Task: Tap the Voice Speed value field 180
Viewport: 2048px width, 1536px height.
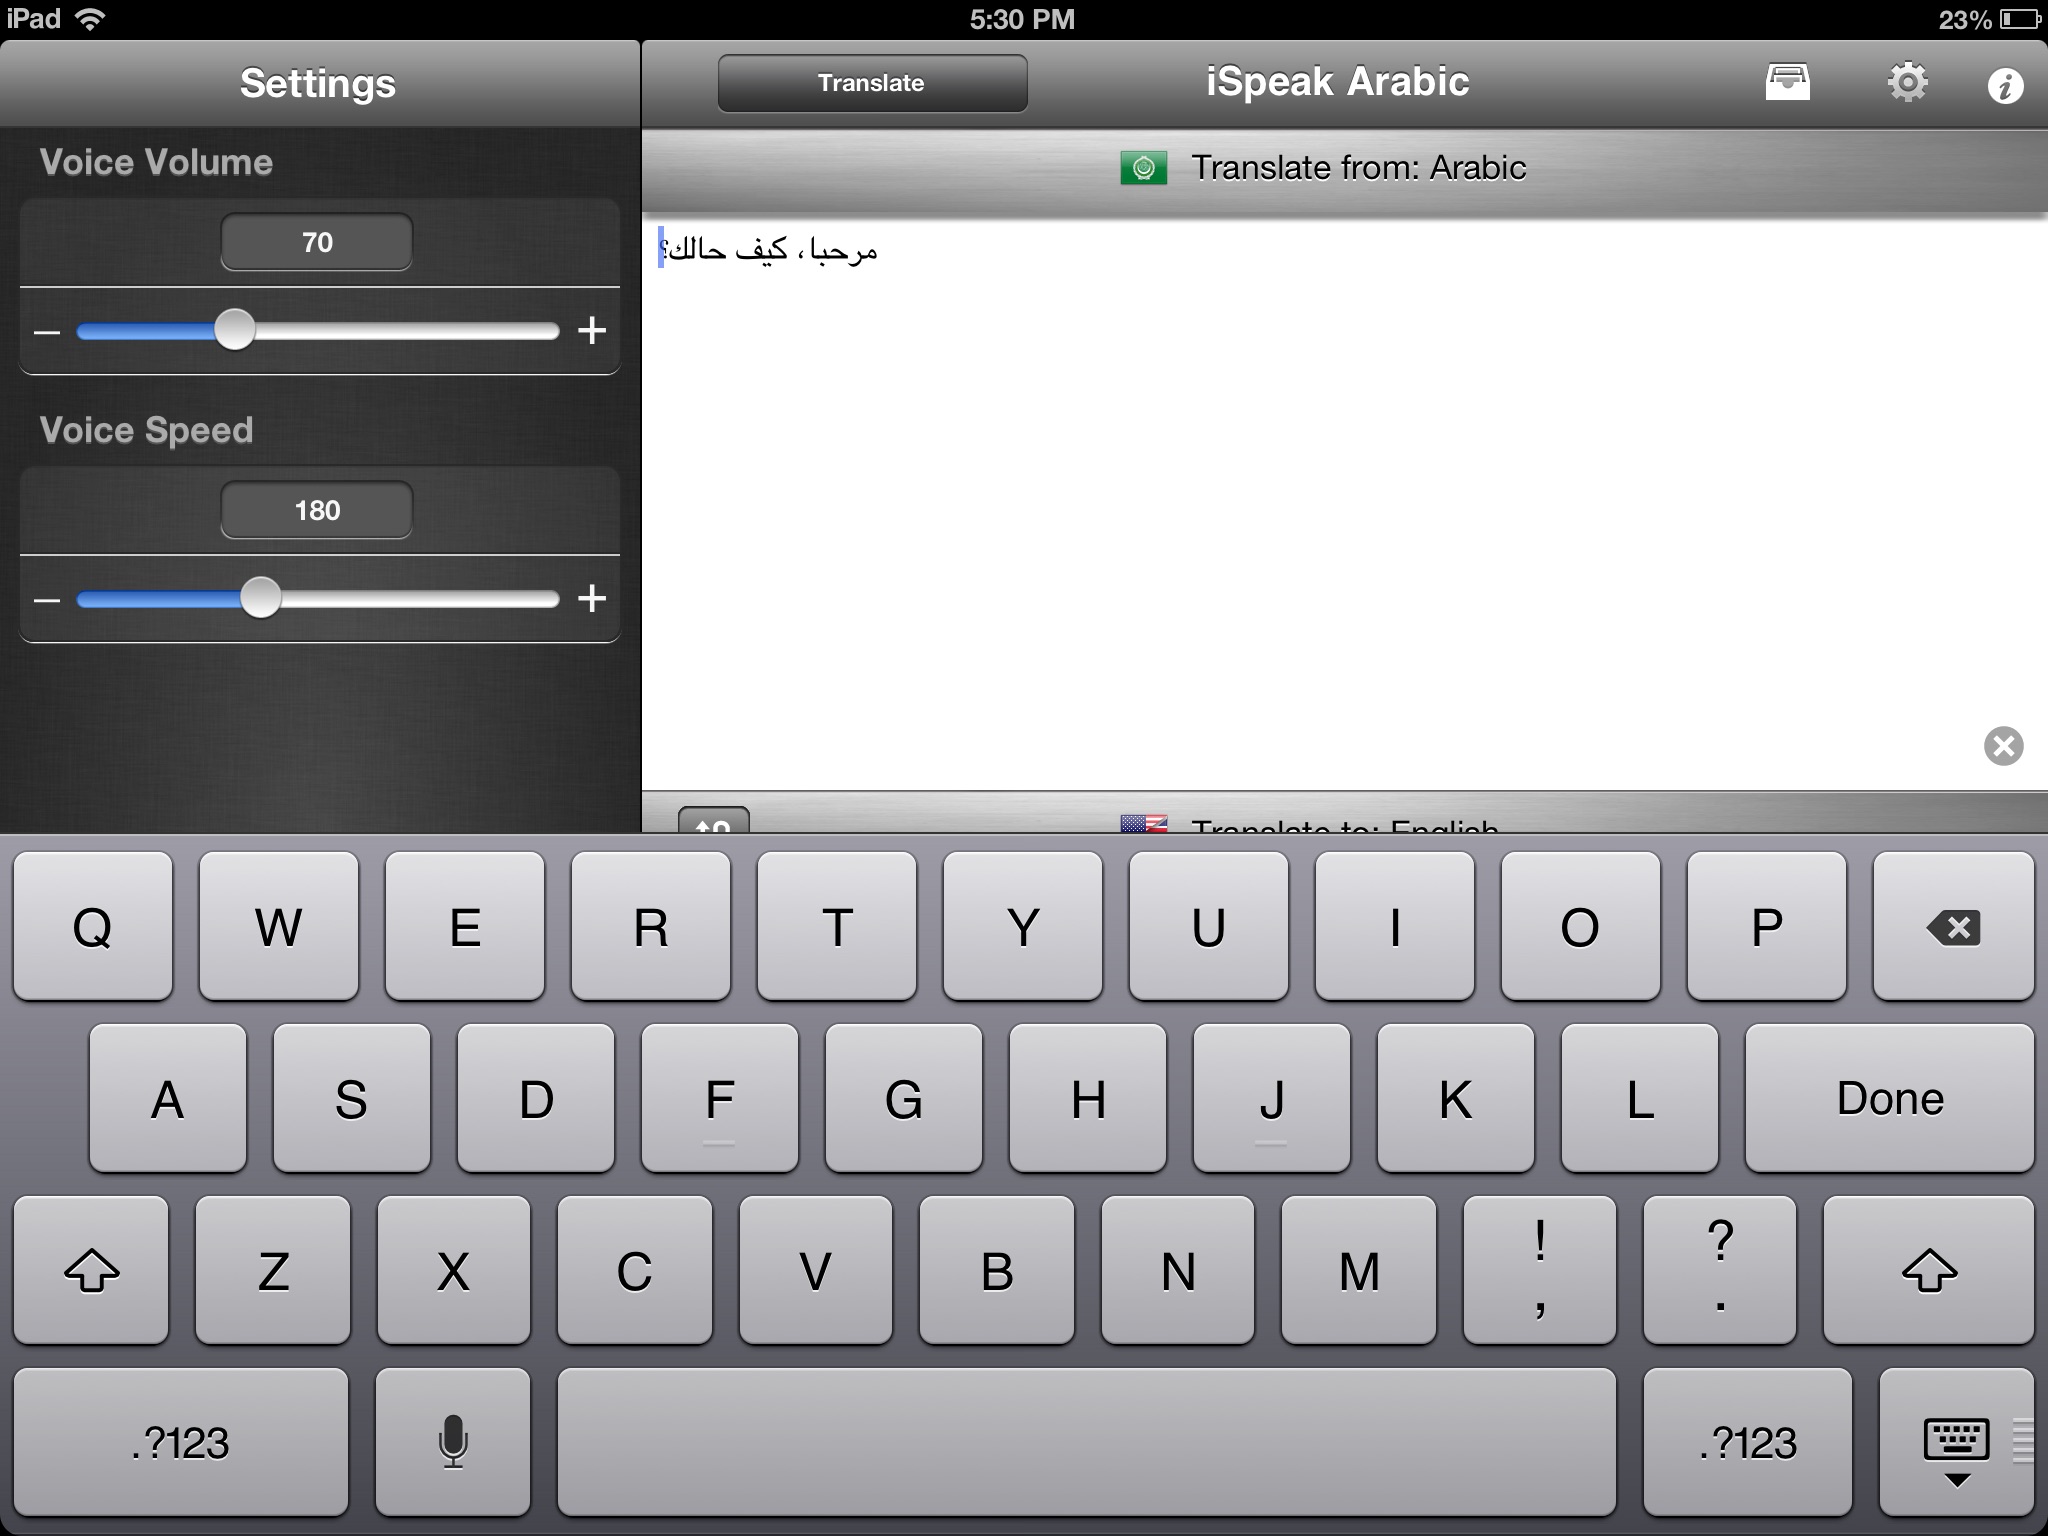Action: [316, 510]
